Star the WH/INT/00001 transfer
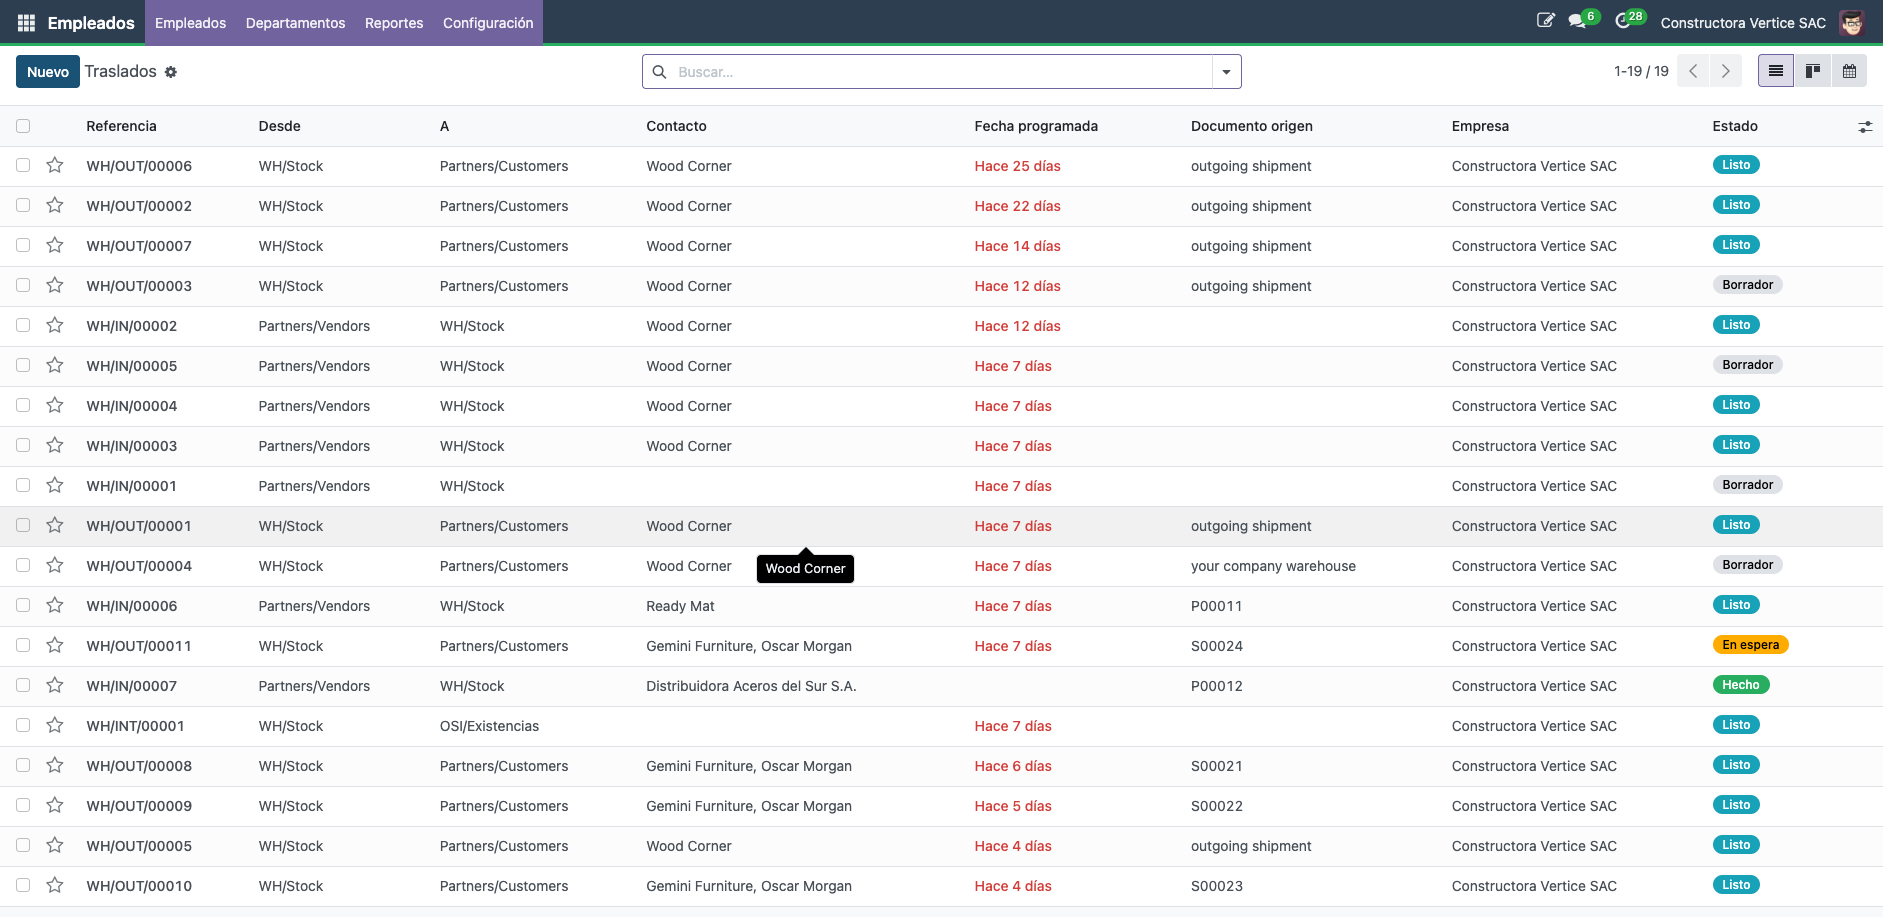The image size is (1883, 917). pos(55,725)
